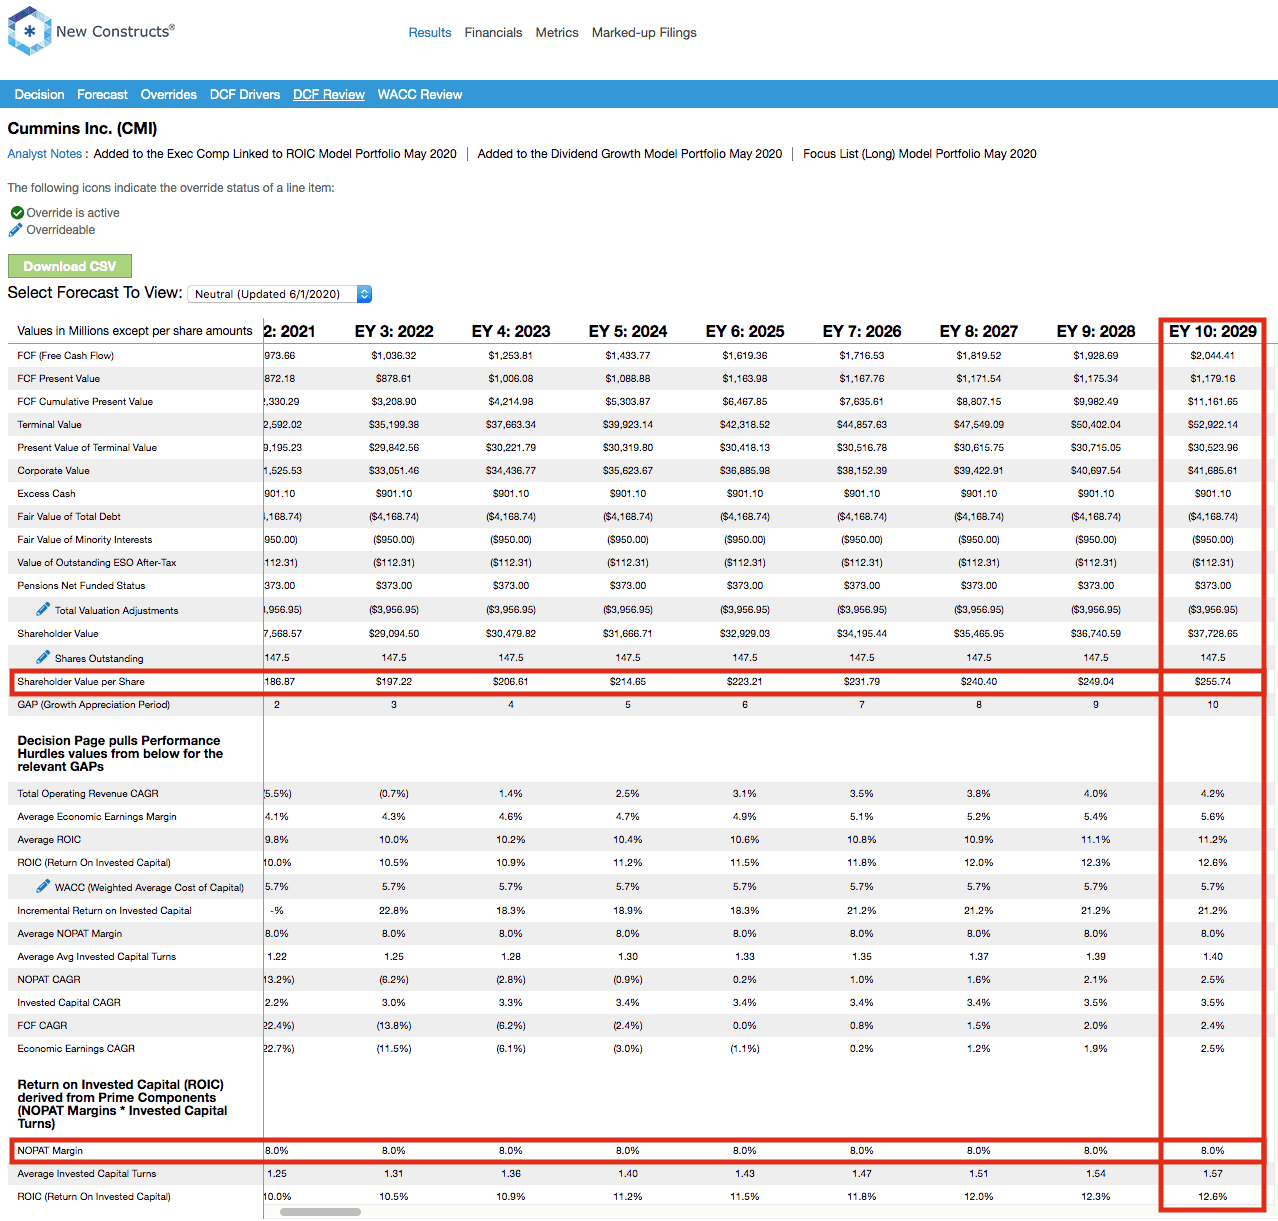
Task: Click the Terminal Value row label
Action: [50, 425]
